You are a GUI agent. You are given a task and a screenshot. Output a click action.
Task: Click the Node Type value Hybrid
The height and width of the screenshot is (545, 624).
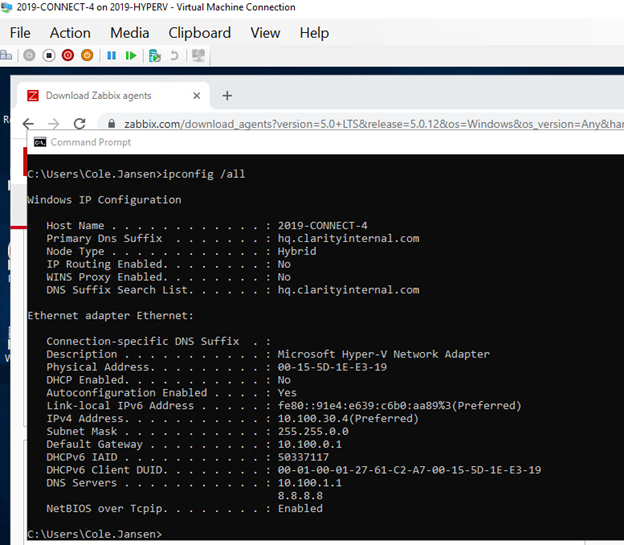pyautogui.click(x=297, y=251)
